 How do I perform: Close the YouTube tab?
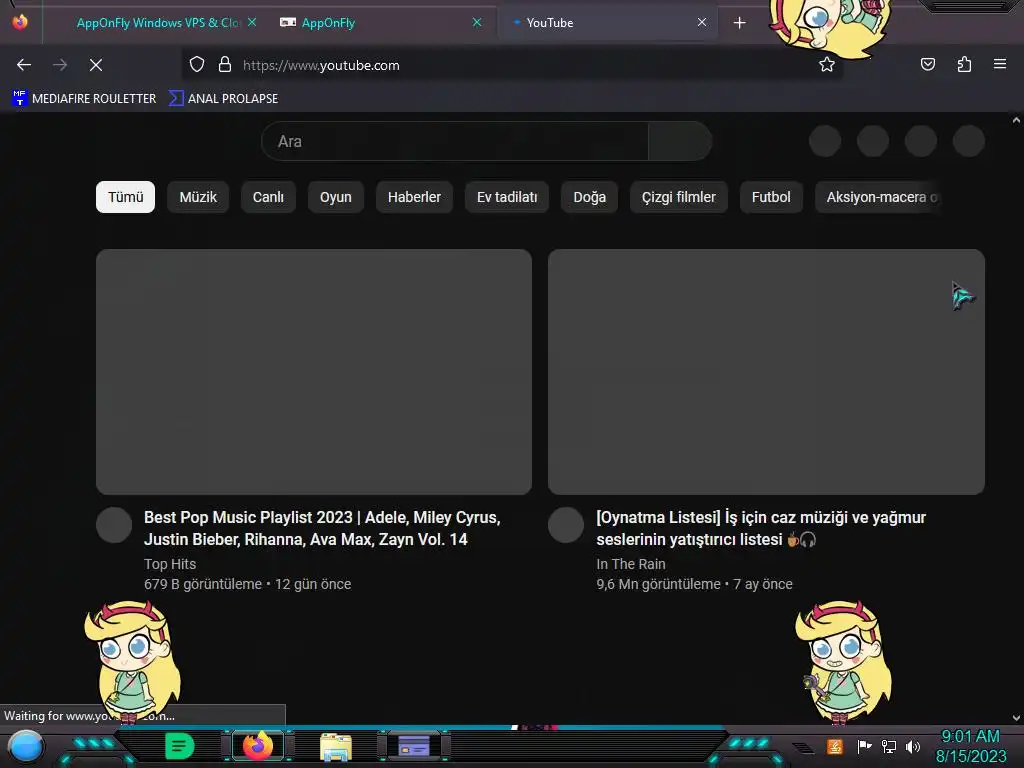[x=702, y=22]
